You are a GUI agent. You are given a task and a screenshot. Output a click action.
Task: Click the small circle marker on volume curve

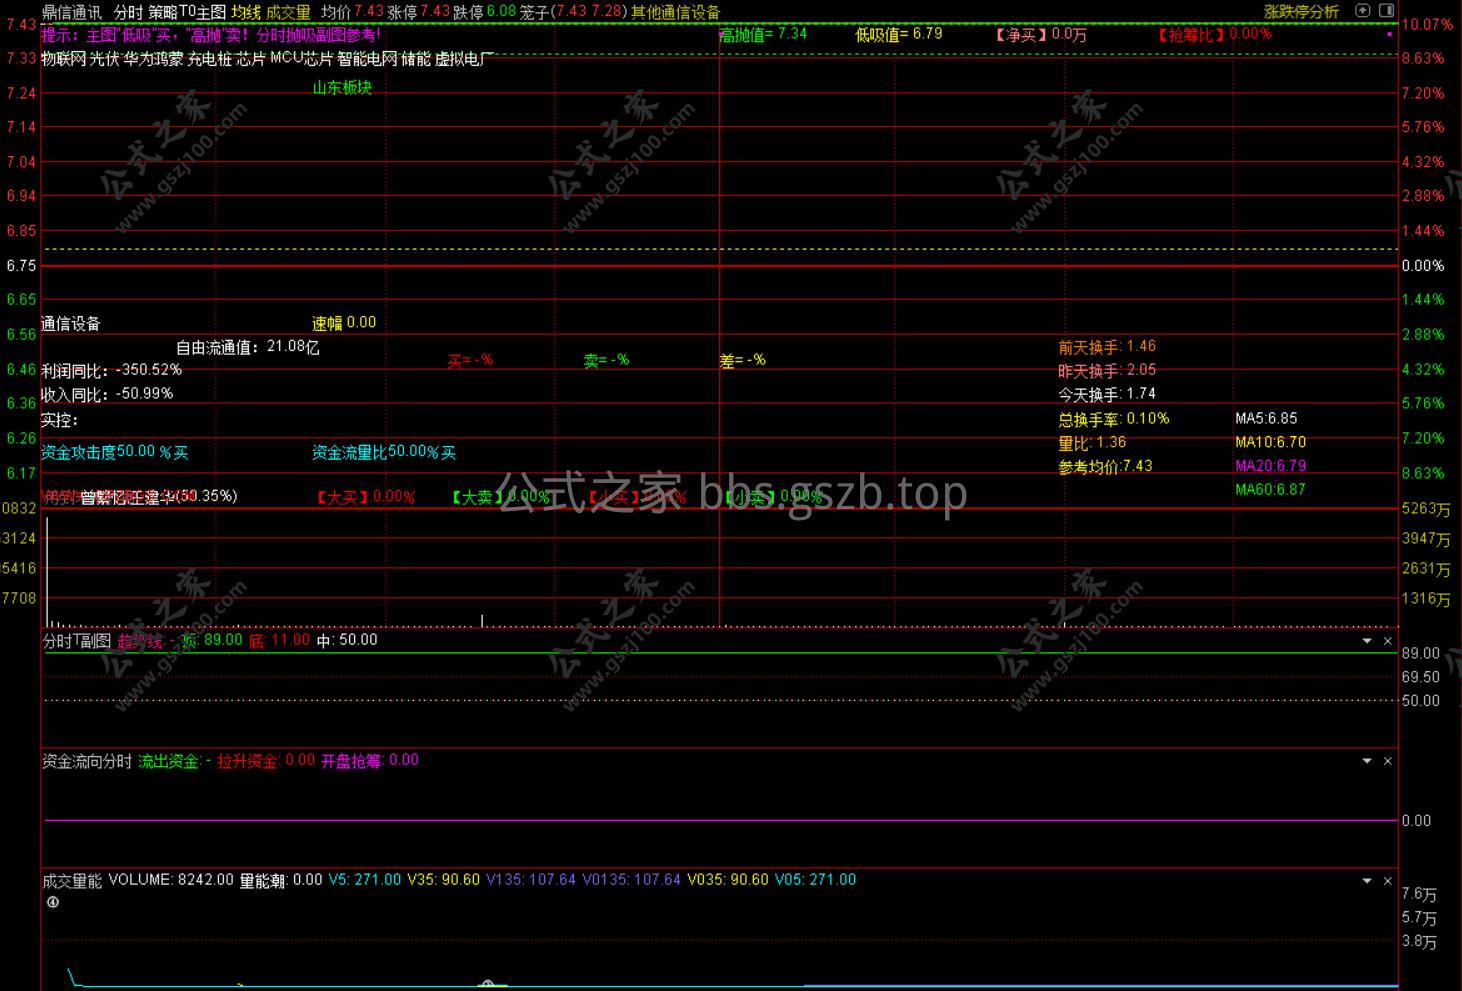pyautogui.click(x=488, y=984)
